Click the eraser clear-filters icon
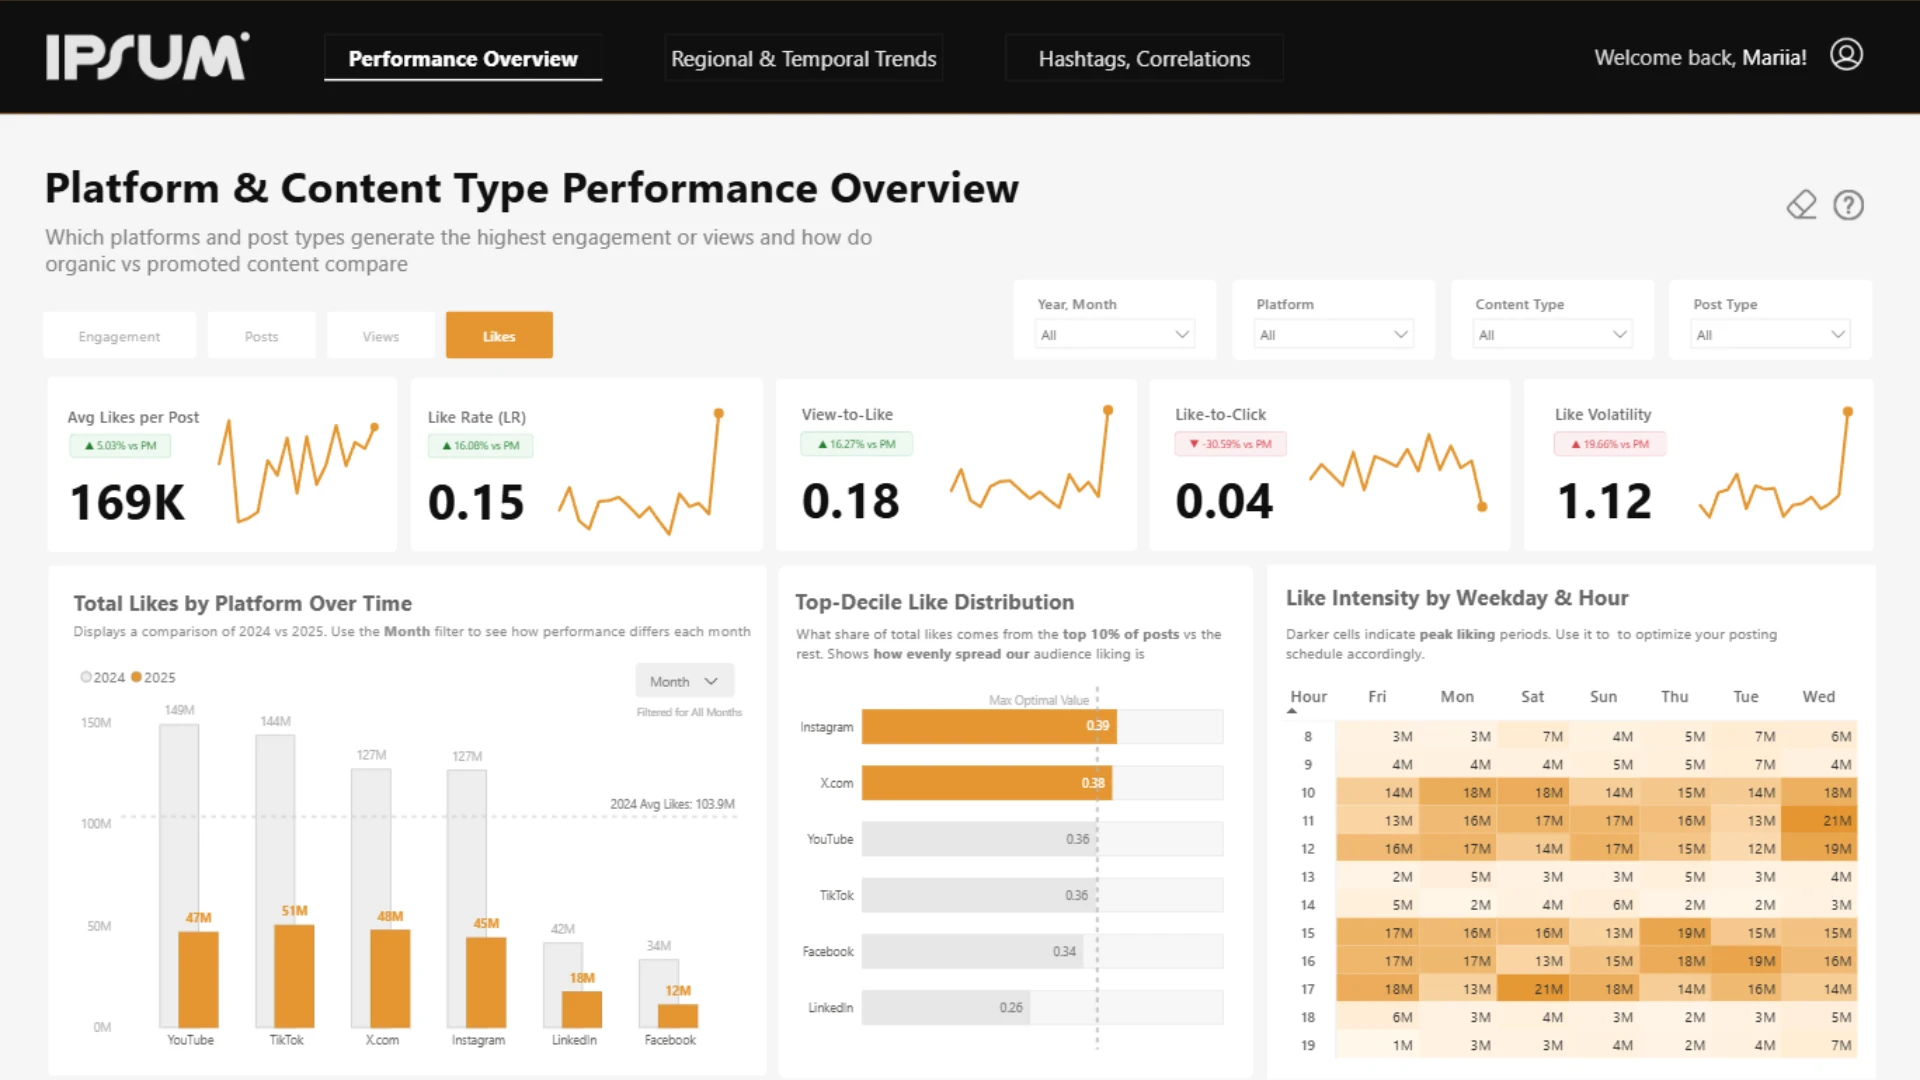Screen dimensions: 1920x1080 point(1801,205)
